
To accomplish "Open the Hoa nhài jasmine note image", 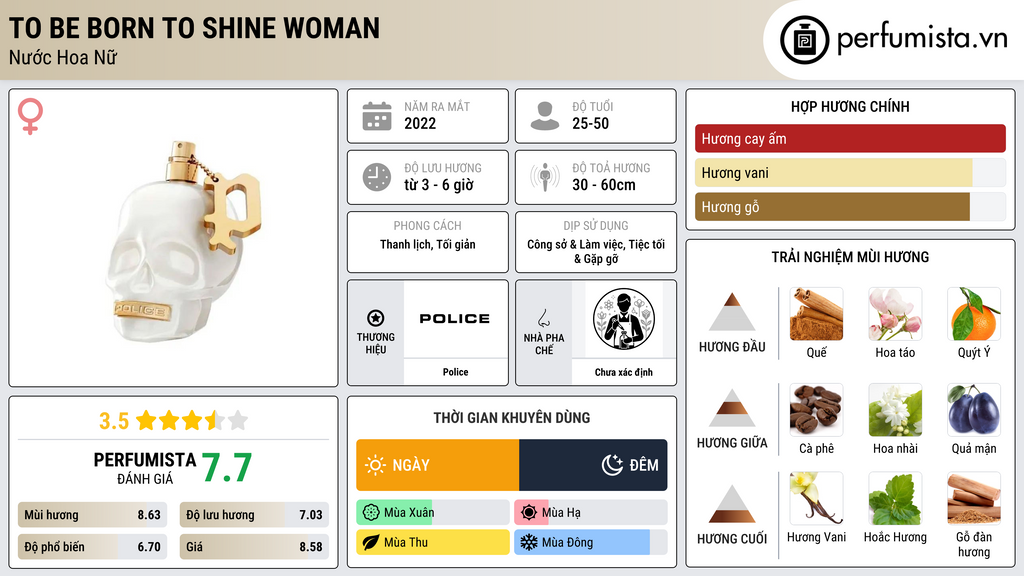I will tap(895, 410).
